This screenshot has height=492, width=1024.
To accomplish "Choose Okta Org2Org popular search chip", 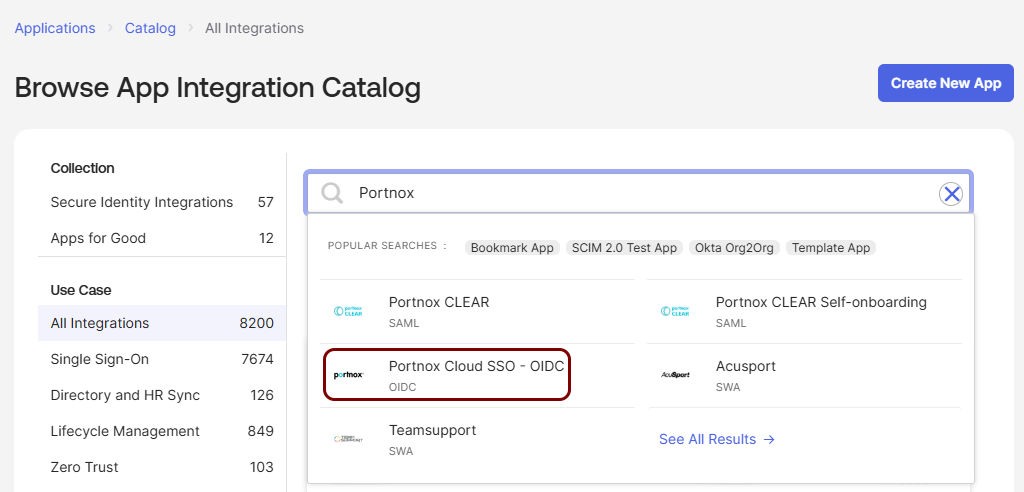I will [734, 248].
